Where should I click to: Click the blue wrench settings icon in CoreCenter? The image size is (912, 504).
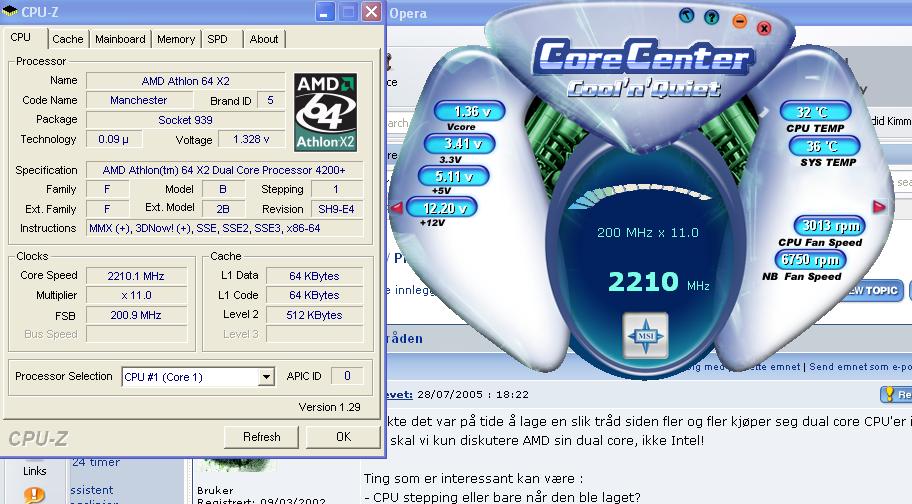[687, 15]
